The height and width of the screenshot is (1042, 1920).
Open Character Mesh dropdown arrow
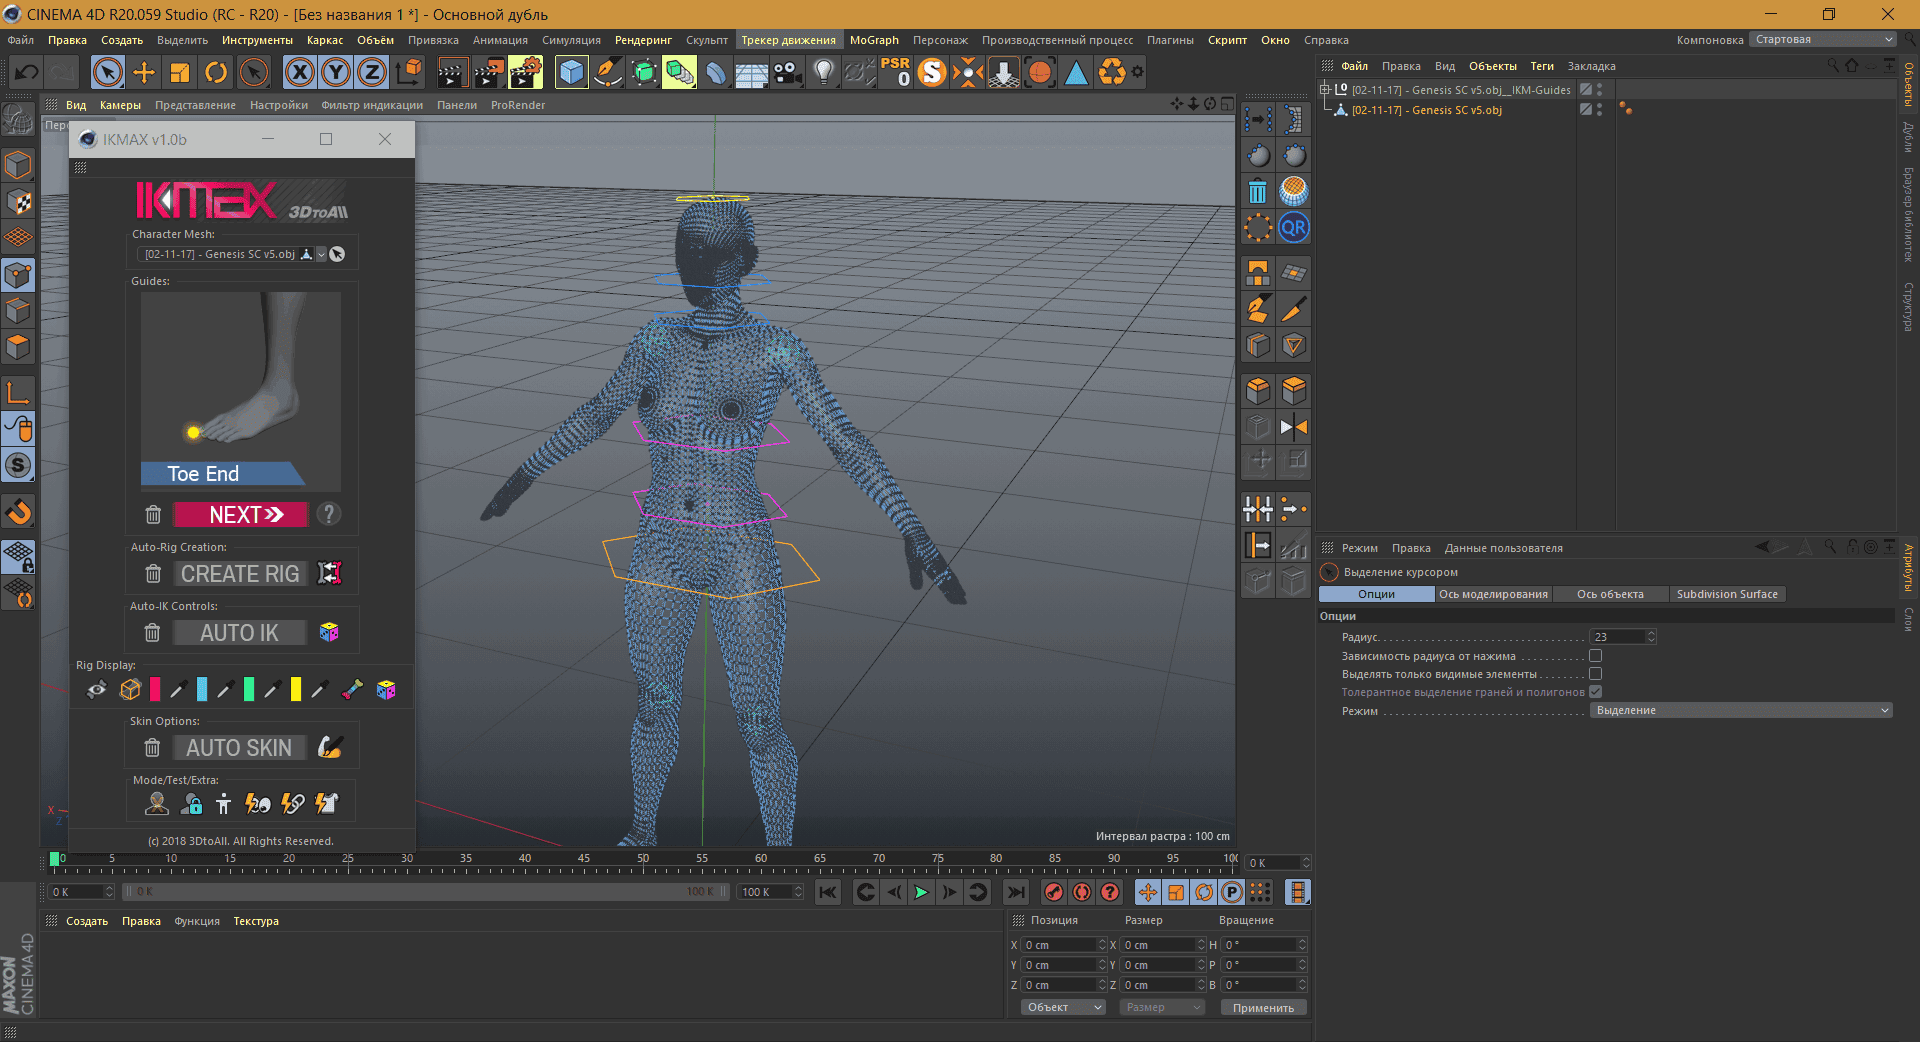tap(321, 254)
